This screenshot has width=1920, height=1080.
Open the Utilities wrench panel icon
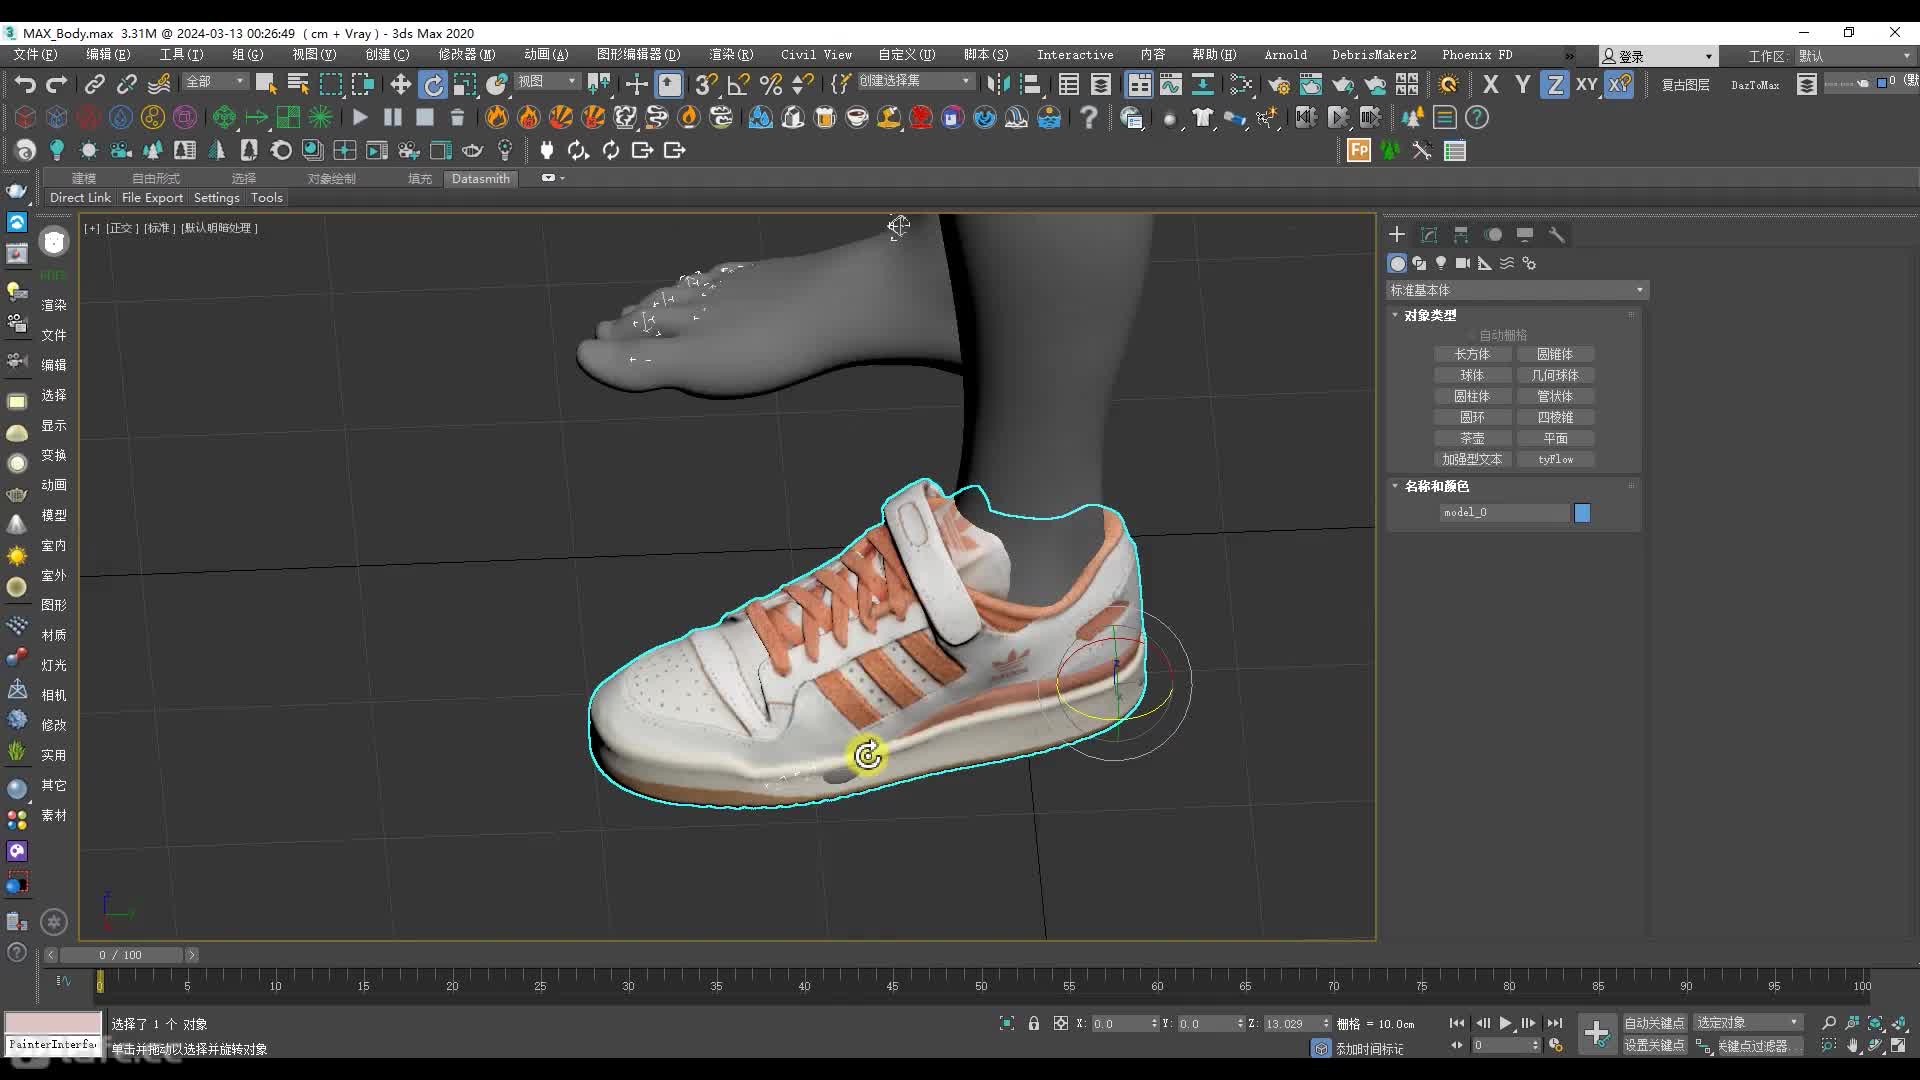pos(1556,234)
